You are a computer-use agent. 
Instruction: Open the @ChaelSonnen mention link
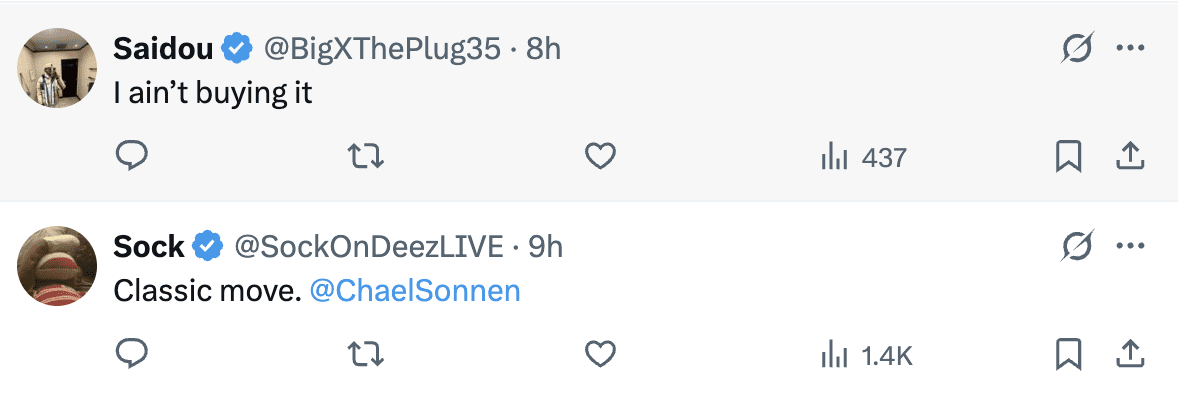coord(415,292)
